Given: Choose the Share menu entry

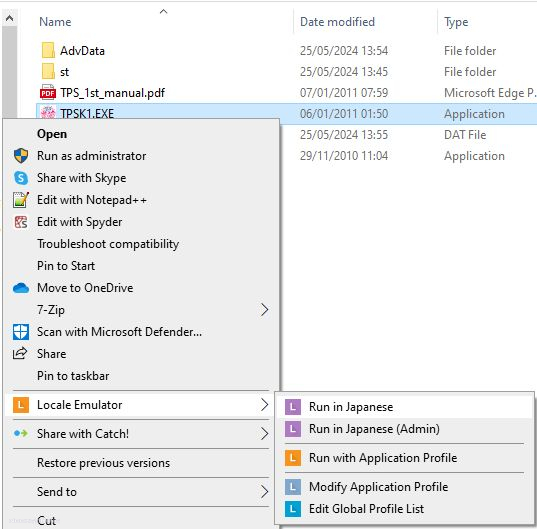Looking at the screenshot, I should point(141,354).
